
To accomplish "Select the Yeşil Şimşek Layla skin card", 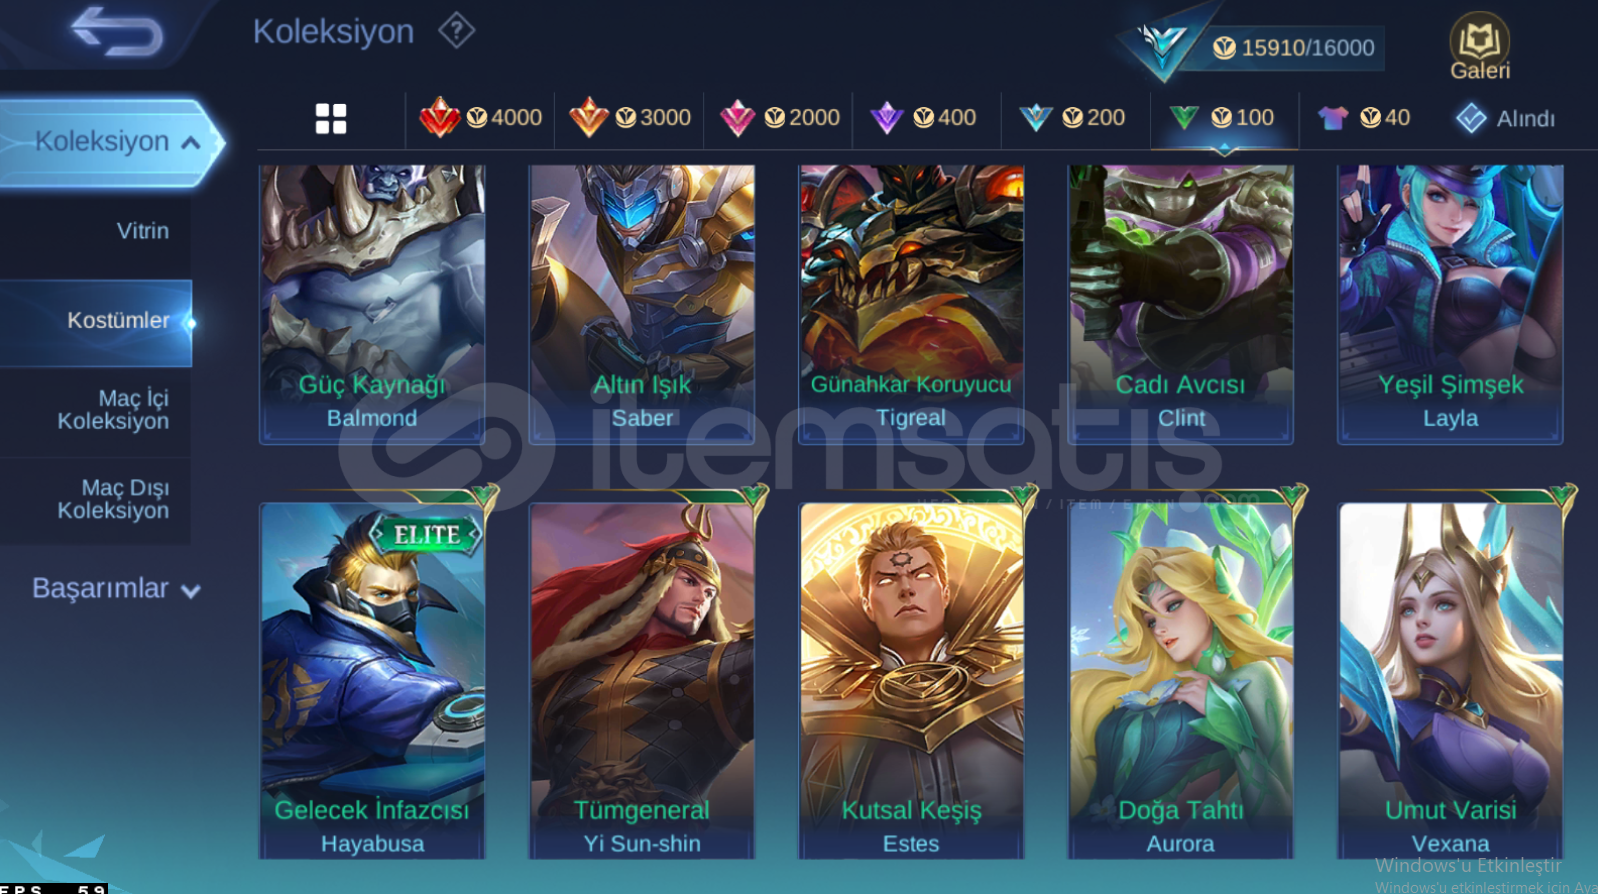I will [x=1450, y=304].
